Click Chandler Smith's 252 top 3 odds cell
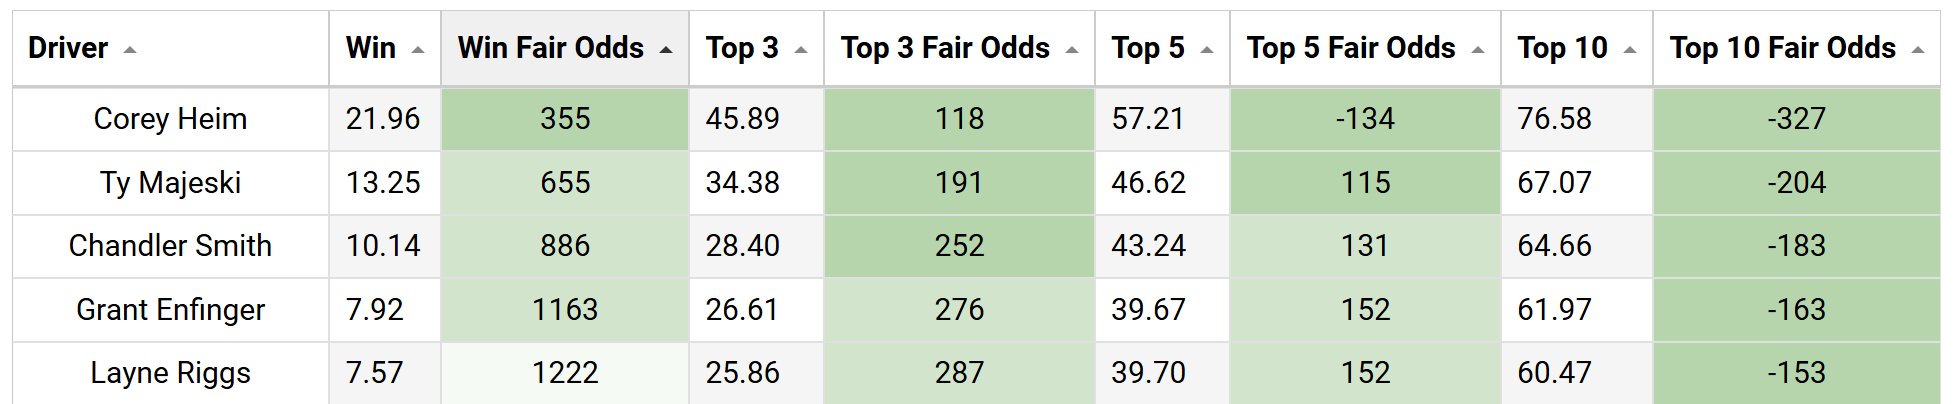 (959, 246)
